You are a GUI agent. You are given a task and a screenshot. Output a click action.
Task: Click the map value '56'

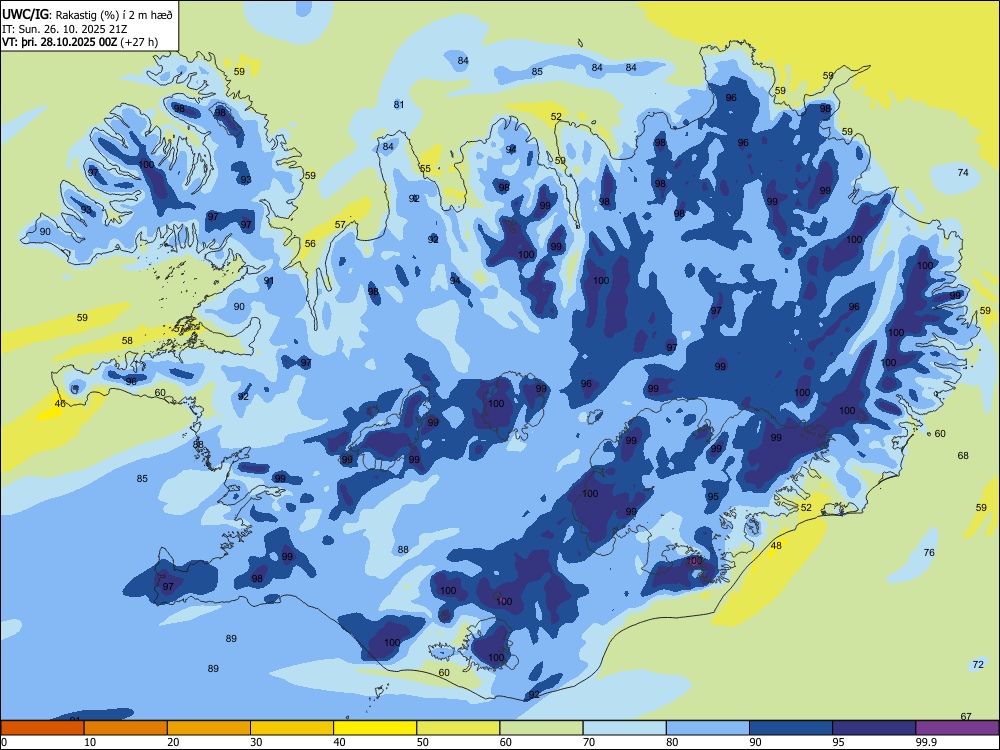coord(310,244)
